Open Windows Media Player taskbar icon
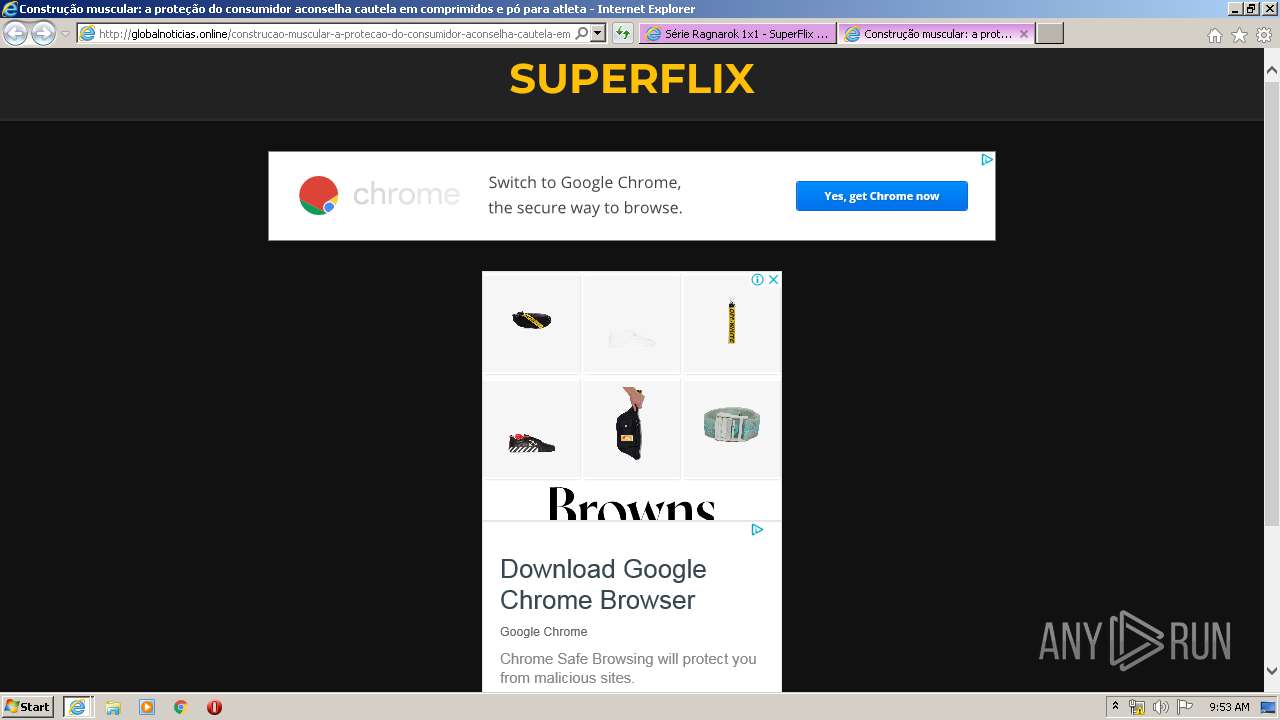Screen dimensions: 1280x720 147,707
